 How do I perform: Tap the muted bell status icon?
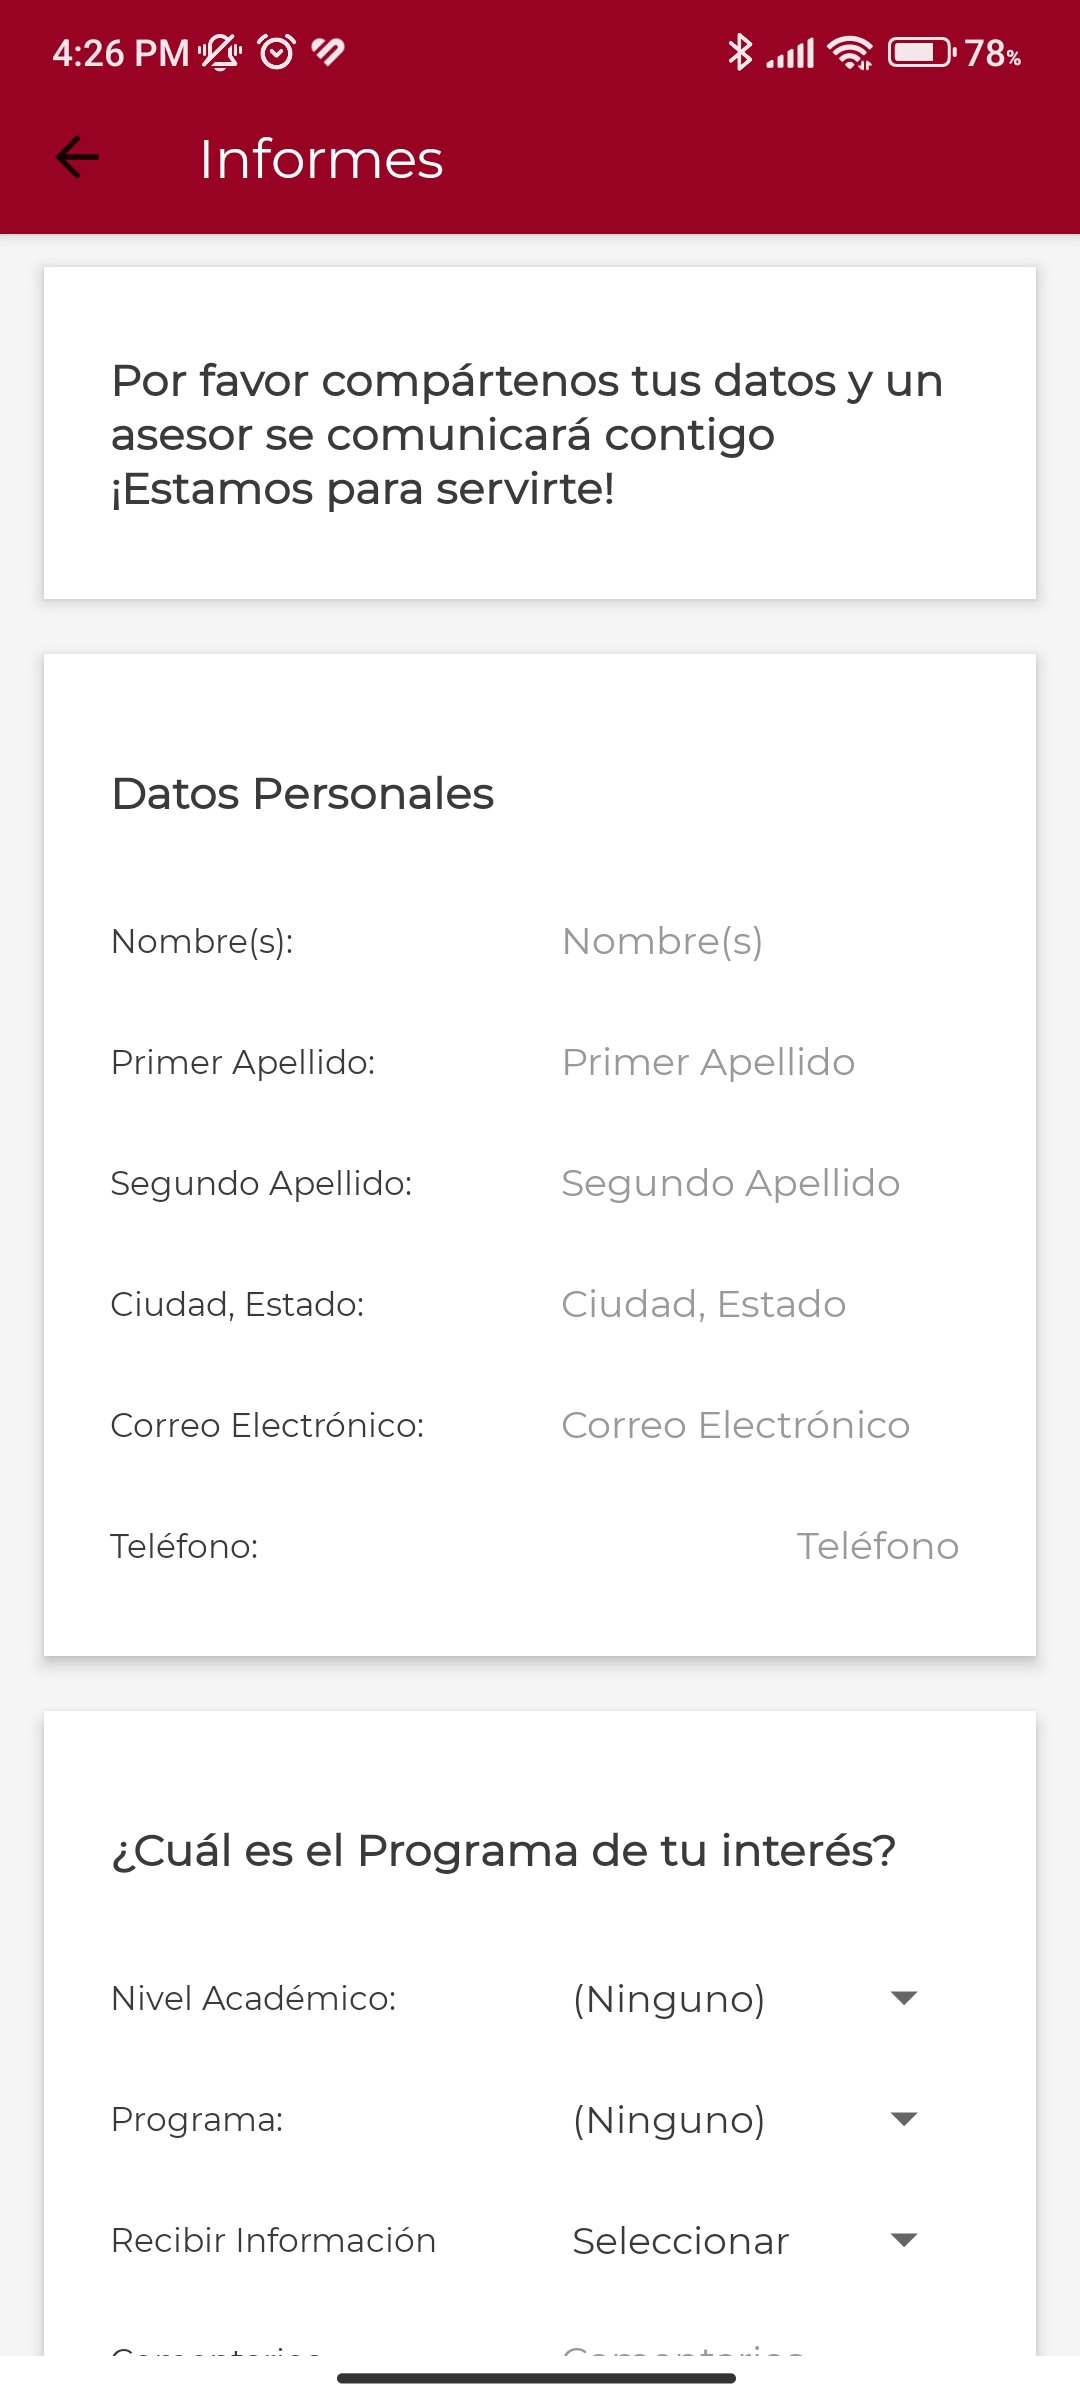[220, 52]
